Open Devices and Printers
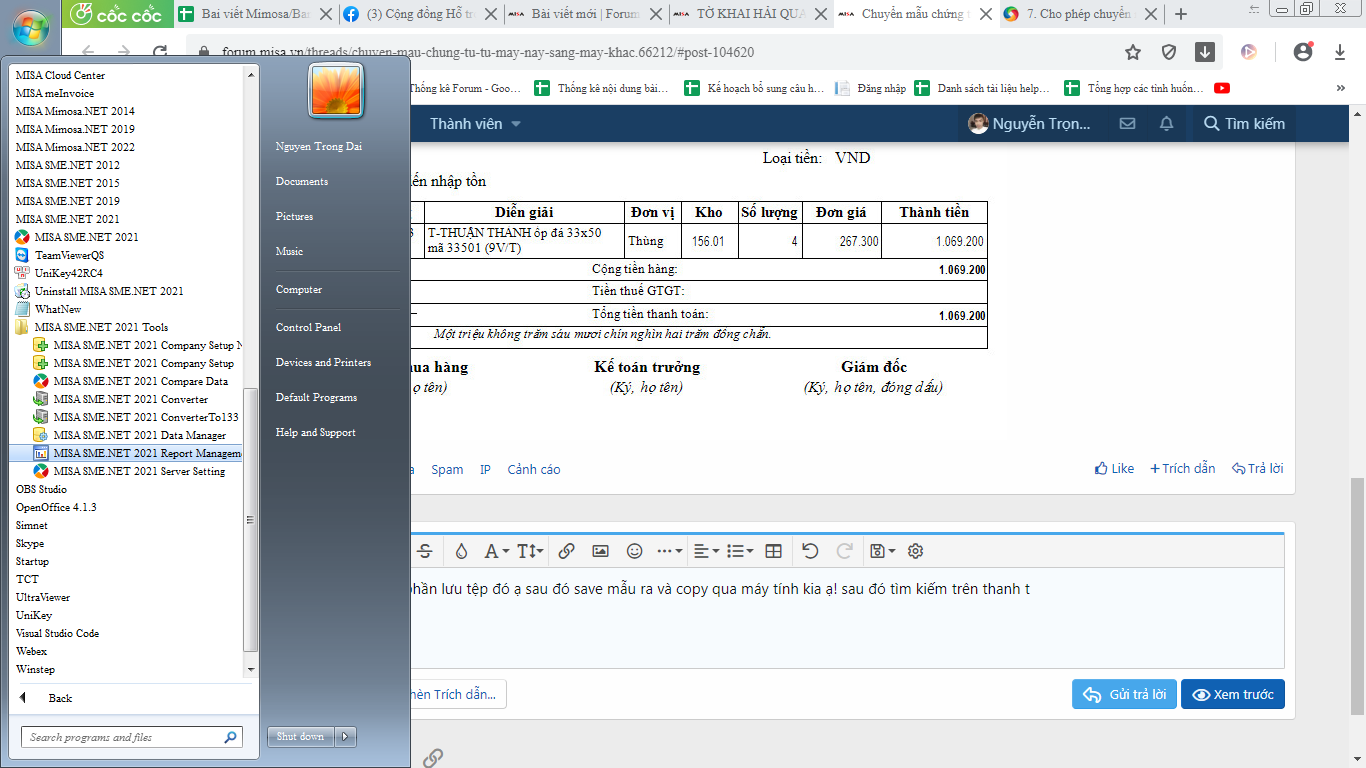This screenshot has width=1366, height=768. (323, 362)
